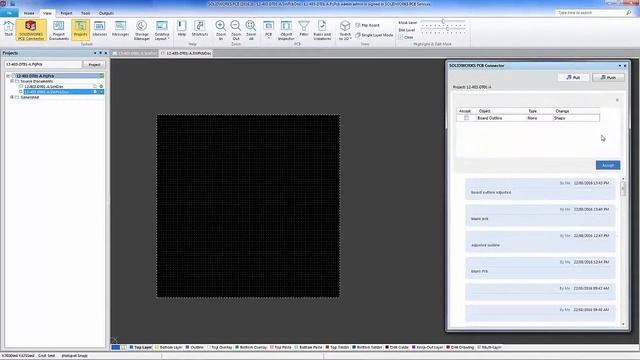Open SOLIDWORKS PCB Connector ribbon button
The width and height of the screenshot is (640, 360).
pyautogui.click(x=31, y=30)
